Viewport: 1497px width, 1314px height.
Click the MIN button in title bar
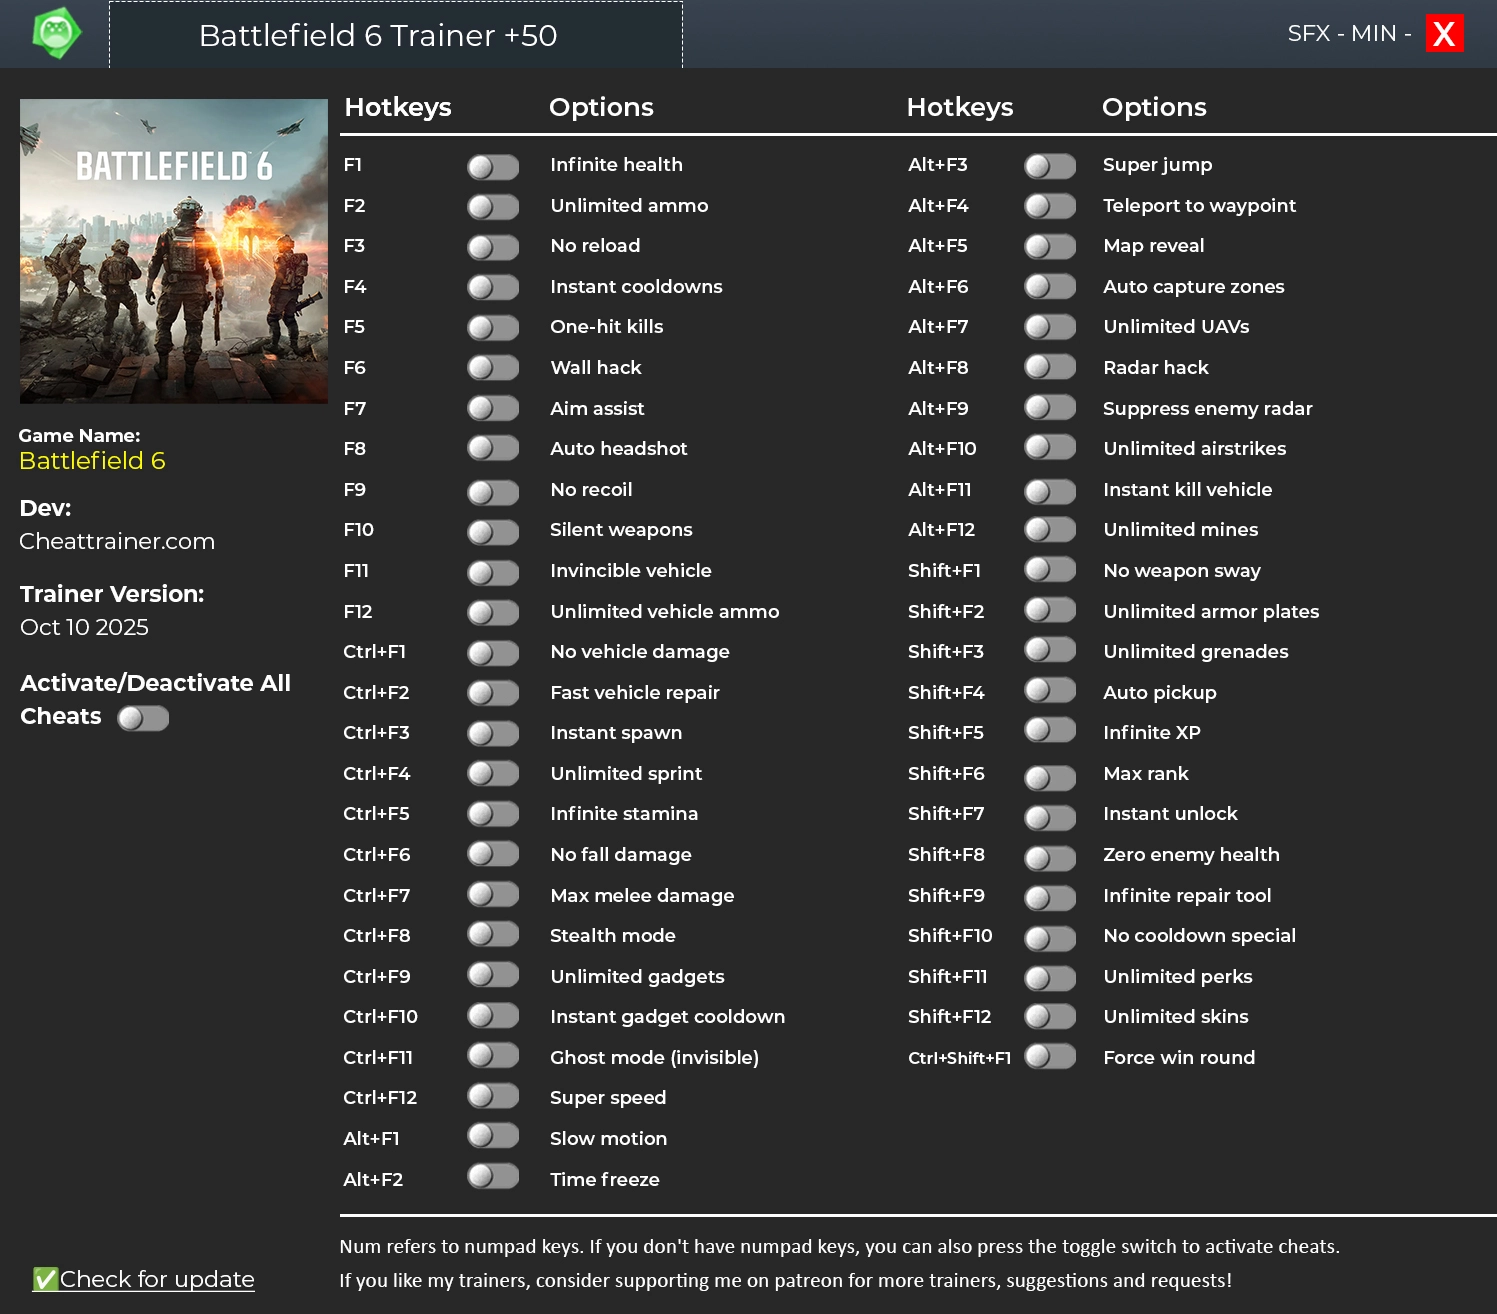click(x=1373, y=34)
